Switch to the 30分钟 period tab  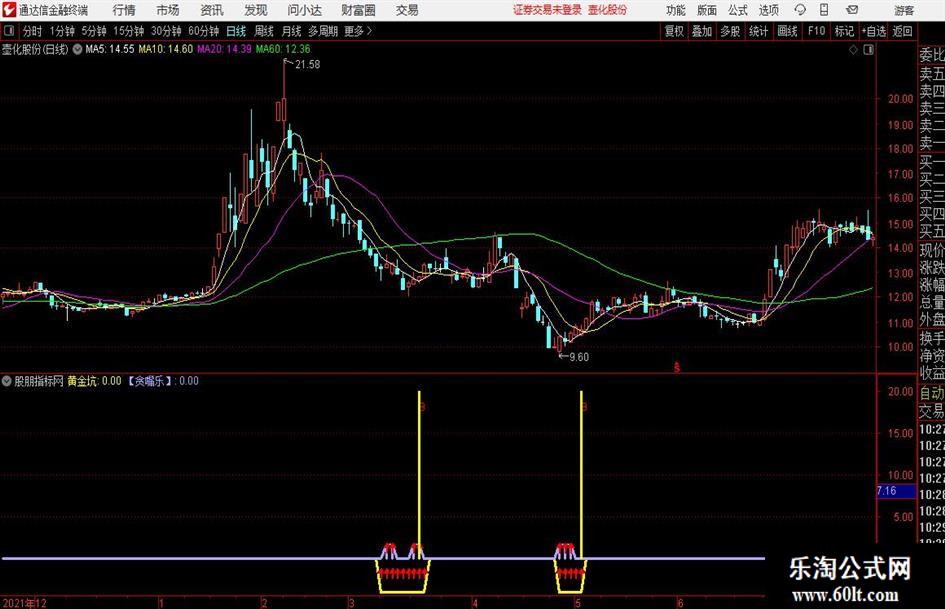tap(166, 31)
